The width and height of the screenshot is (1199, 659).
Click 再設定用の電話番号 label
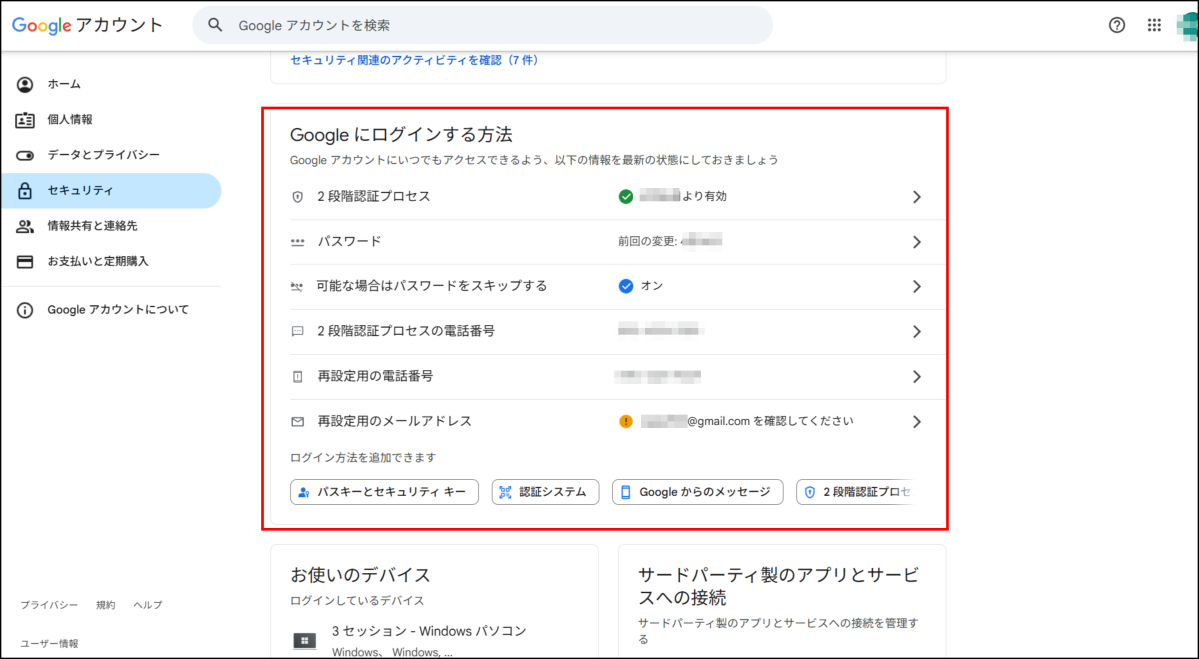click(375, 376)
